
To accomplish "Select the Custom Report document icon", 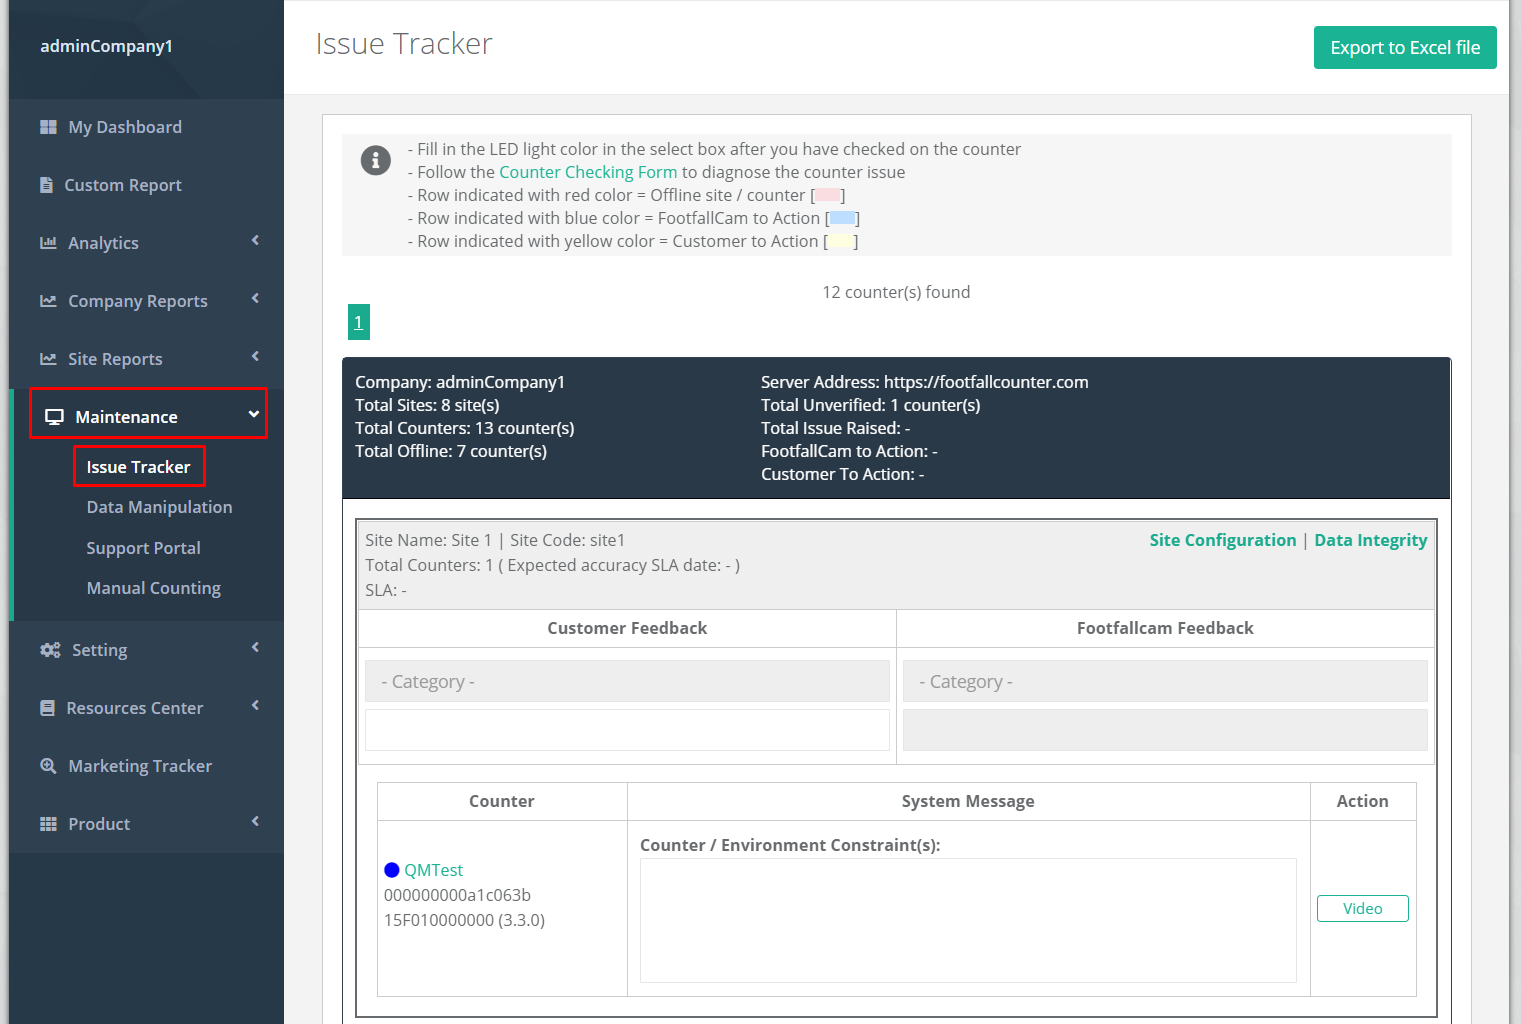I will pyautogui.click(x=46, y=184).
